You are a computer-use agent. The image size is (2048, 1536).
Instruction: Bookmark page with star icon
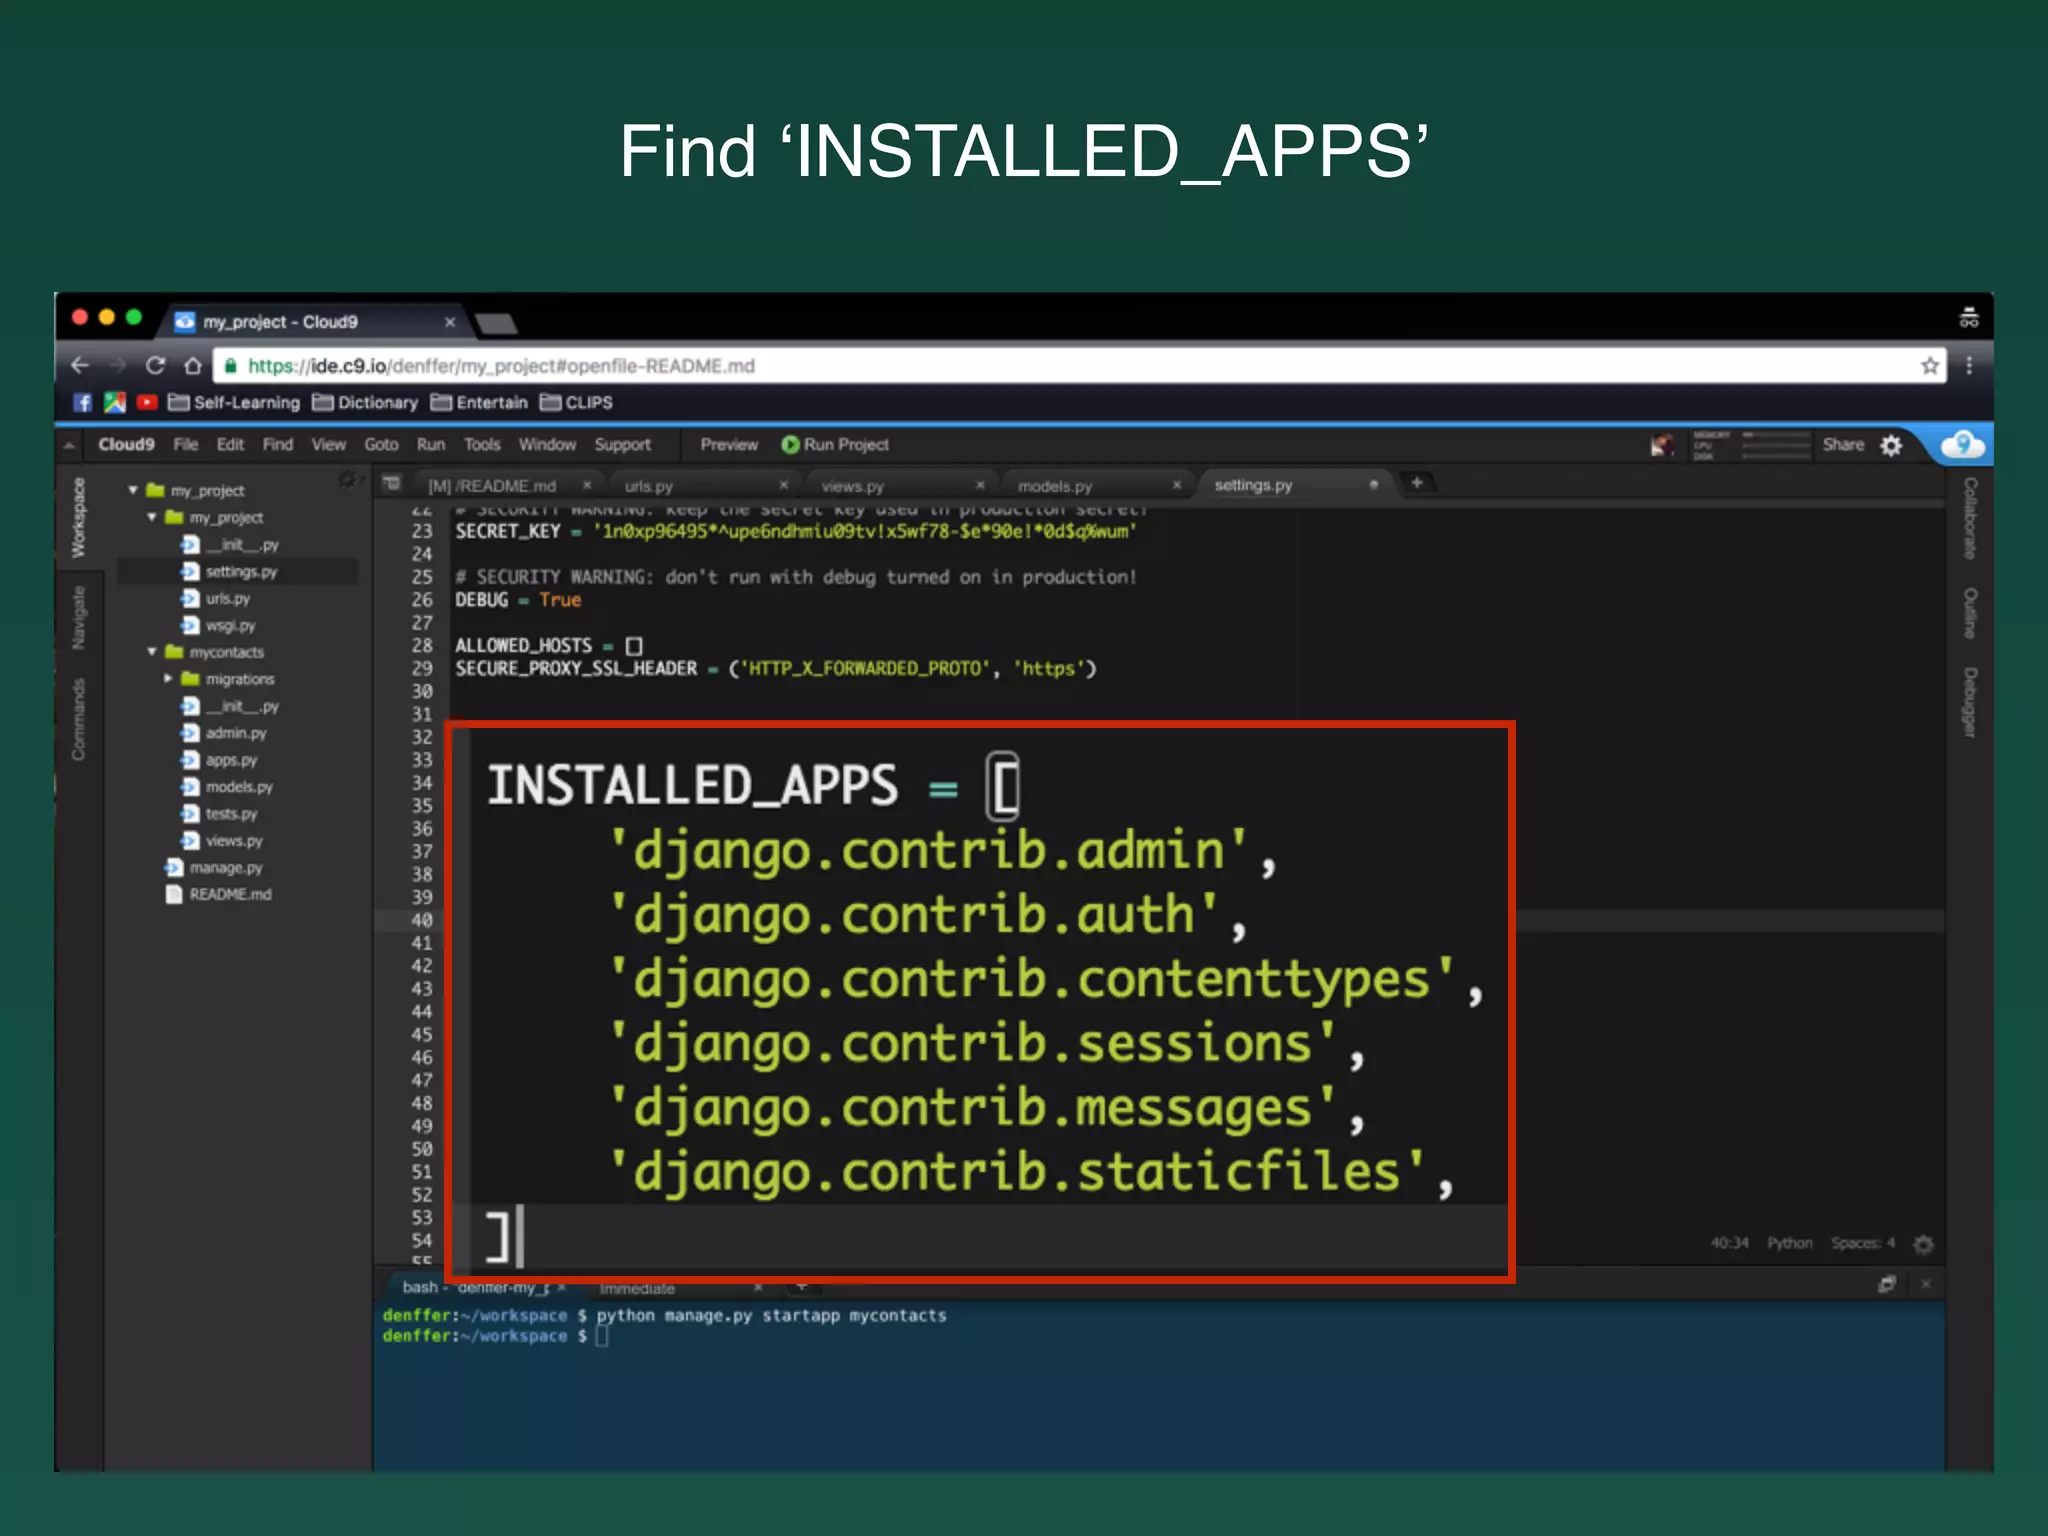1930,366
